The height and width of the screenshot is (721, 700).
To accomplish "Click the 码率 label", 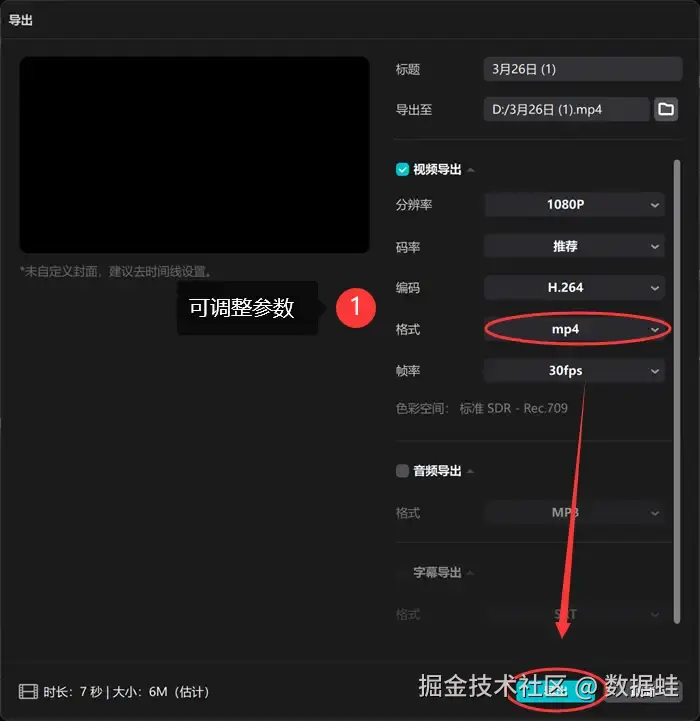I will pyautogui.click(x=407, y=247).
